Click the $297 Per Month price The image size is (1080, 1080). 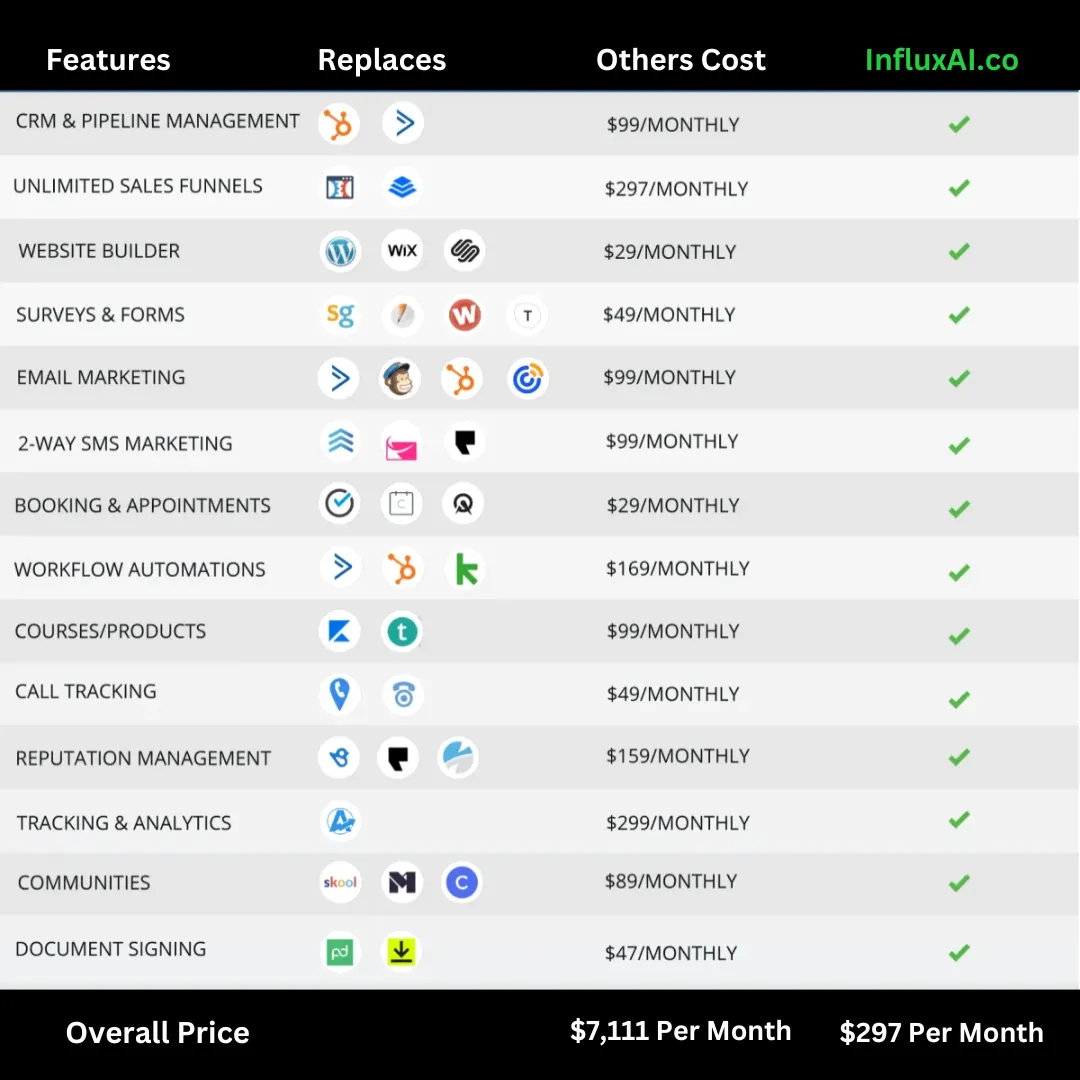coord(941,1033)
